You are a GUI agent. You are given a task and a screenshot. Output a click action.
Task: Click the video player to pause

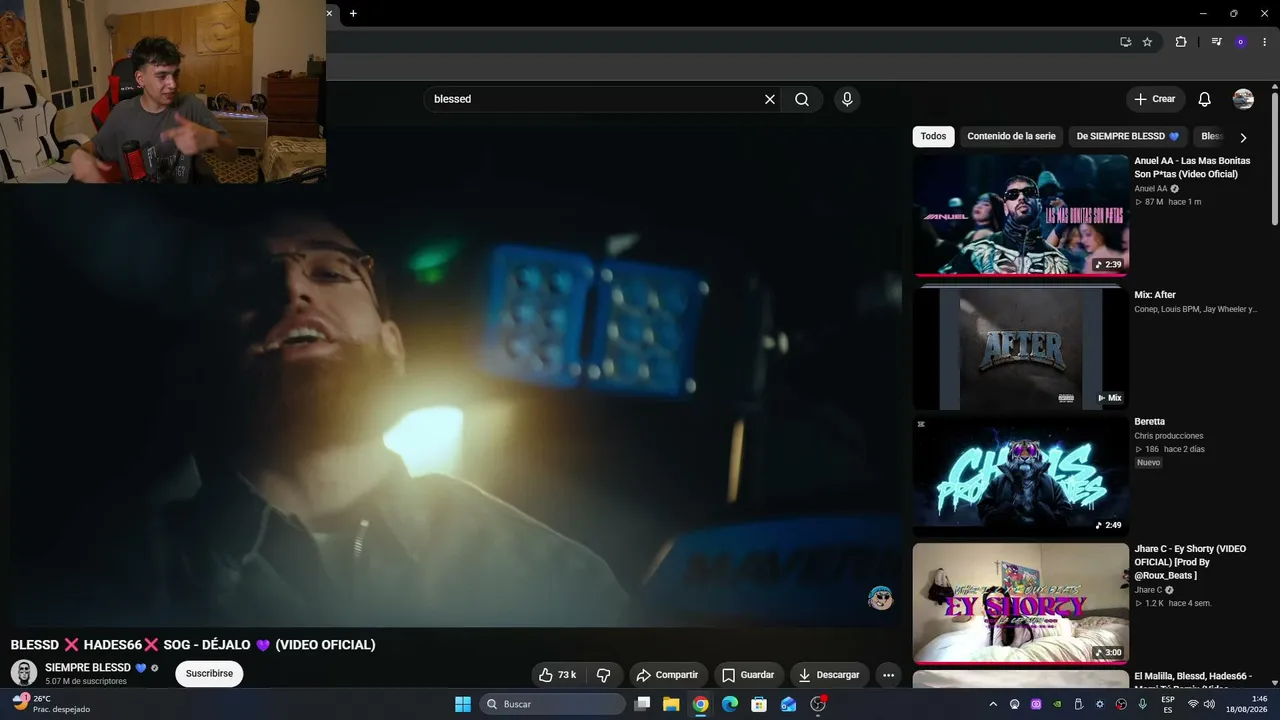tap(456, 377)
